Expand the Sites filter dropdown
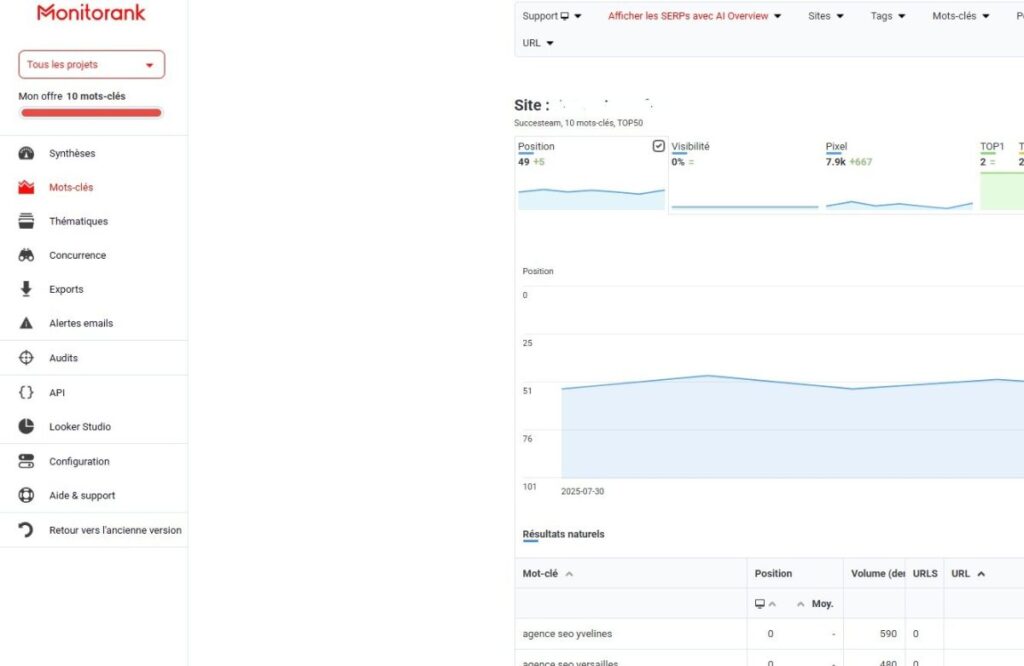This screenshot has height=666, width=1024. (825, 16)
